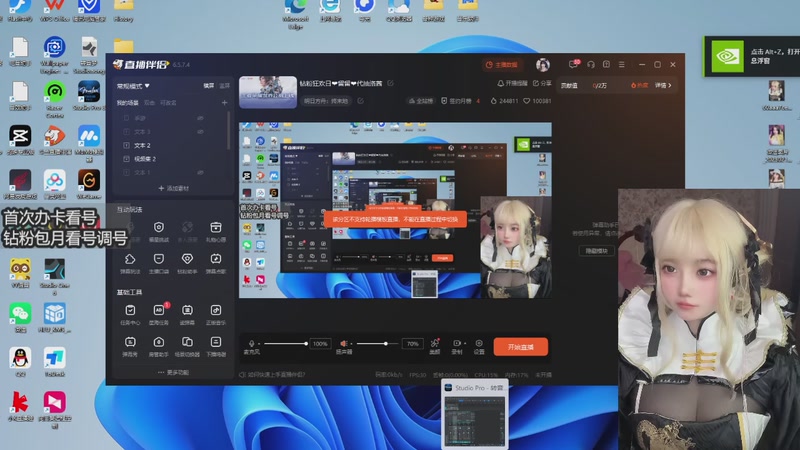Click the stream cover thumbnail image
The width and height of the screenshot is (800, 450).
[268, 92]
